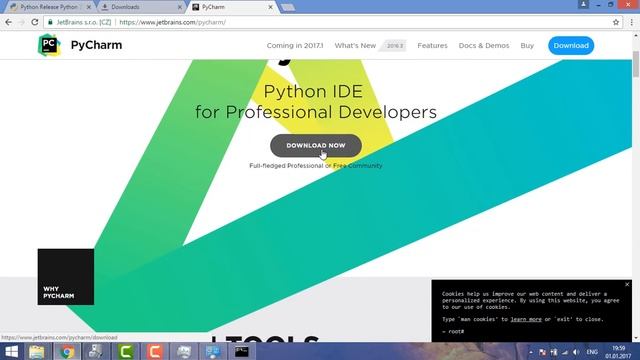The width and height of the screenshot is (640, 360).
Task: Click 'for Professional Developers' heading text
Action: click(x=316, y=112)
